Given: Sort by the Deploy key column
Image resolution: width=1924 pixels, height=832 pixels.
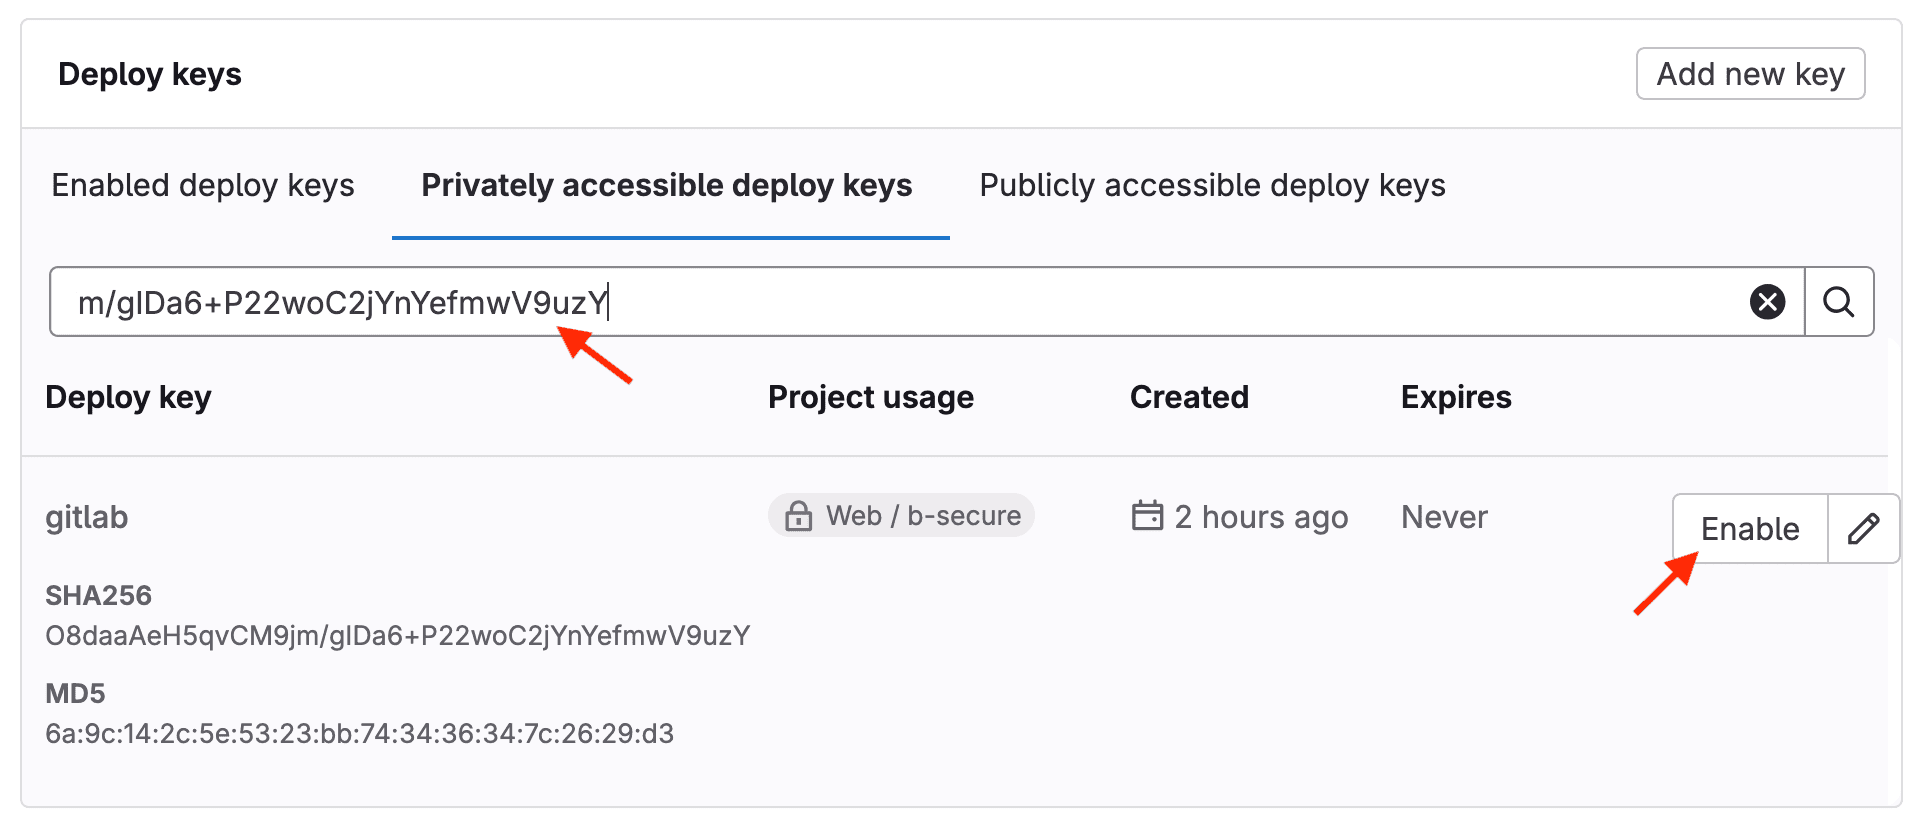Looking at the screenshot, I should [x=128, y=397].
